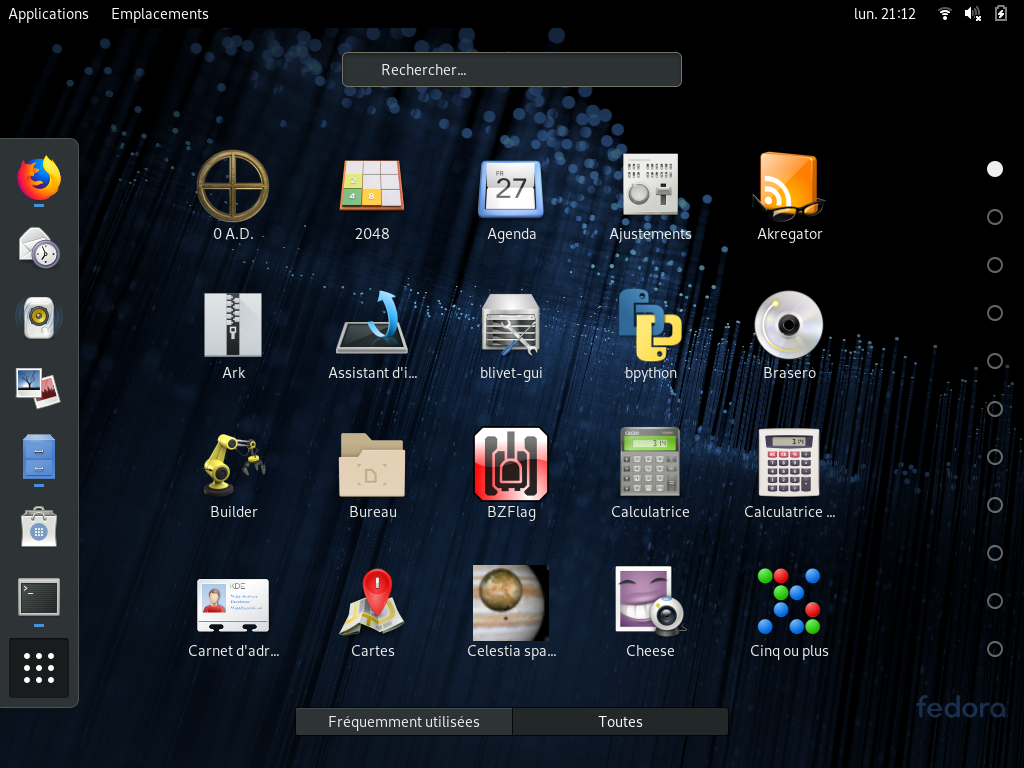Open the Emplacements menu
The width and height of the screenshot is (1024, 768).
160,14
